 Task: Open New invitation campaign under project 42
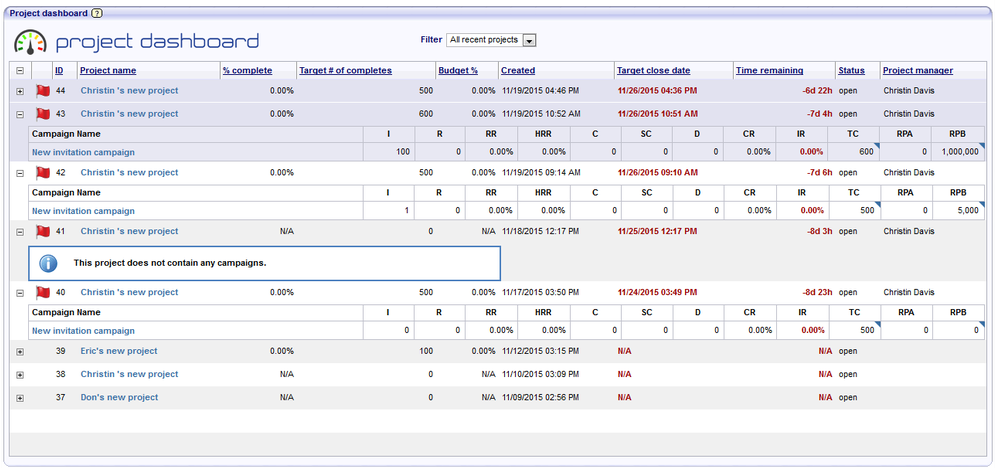point(83,211)
